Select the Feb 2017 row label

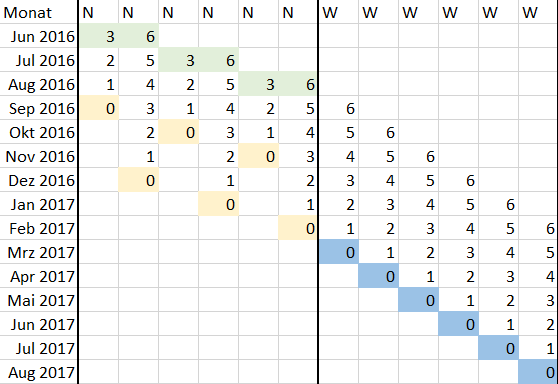point(38,228)
